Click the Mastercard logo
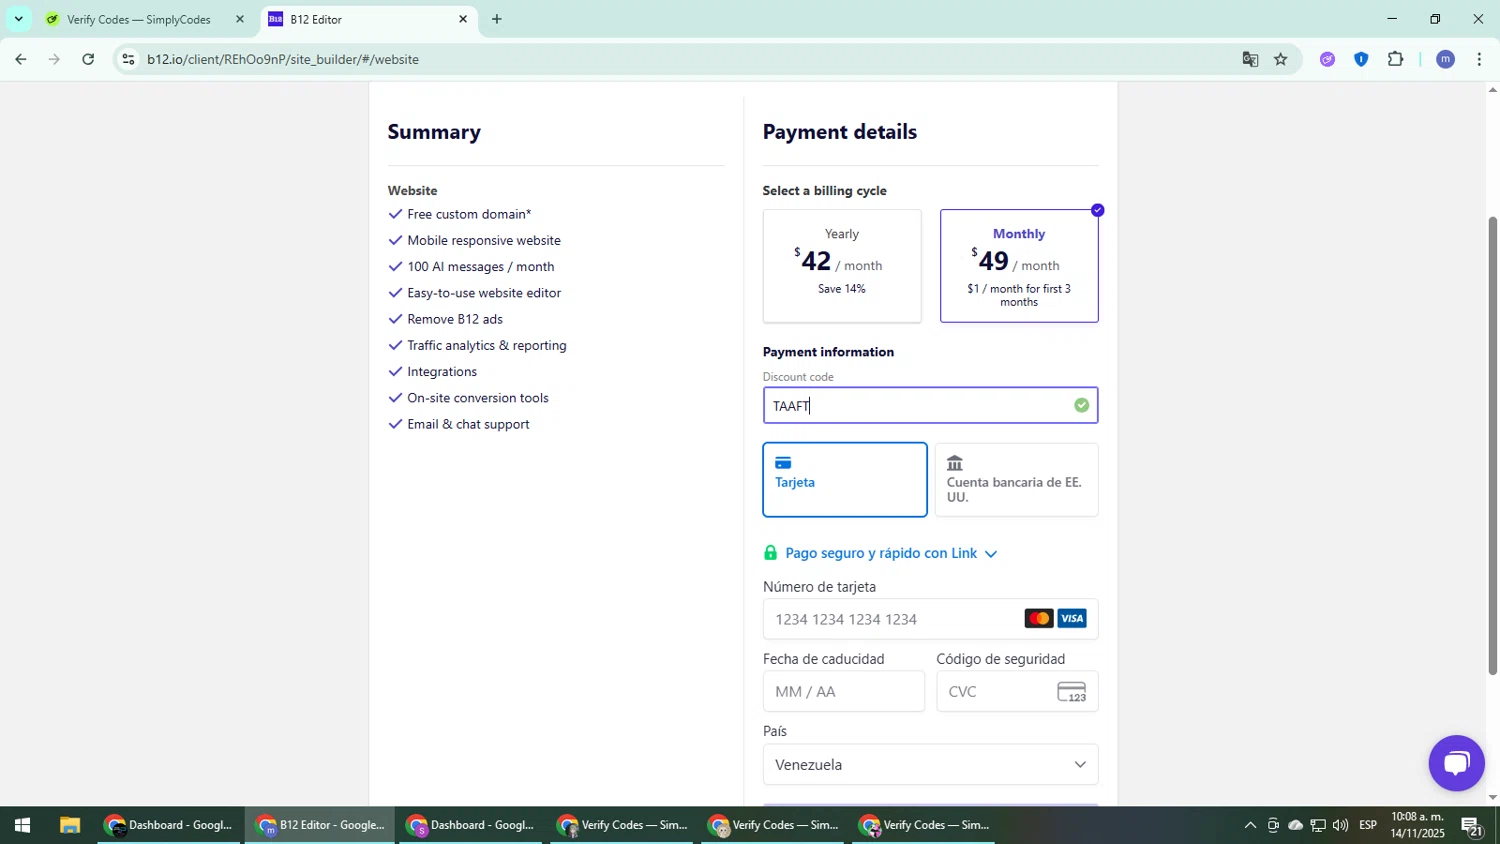Viewport: 1500px width, 844px height. (1039, 619)
